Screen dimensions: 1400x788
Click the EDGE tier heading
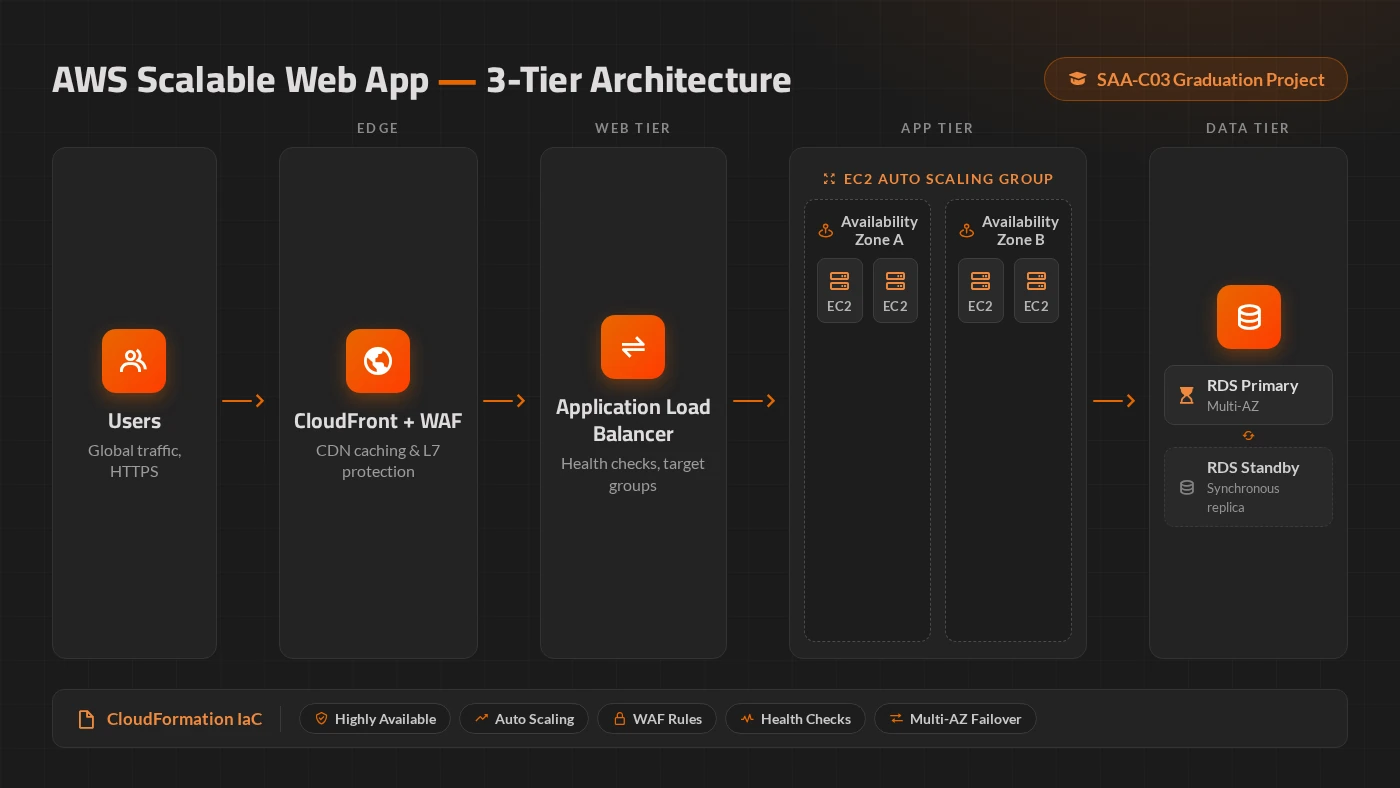pos(378,128)
